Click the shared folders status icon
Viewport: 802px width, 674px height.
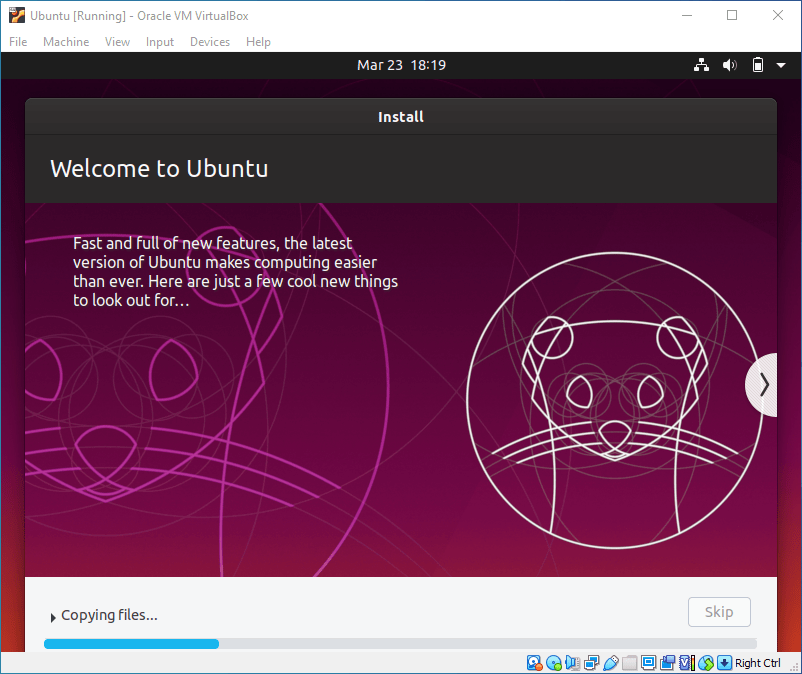coord(630,663)
